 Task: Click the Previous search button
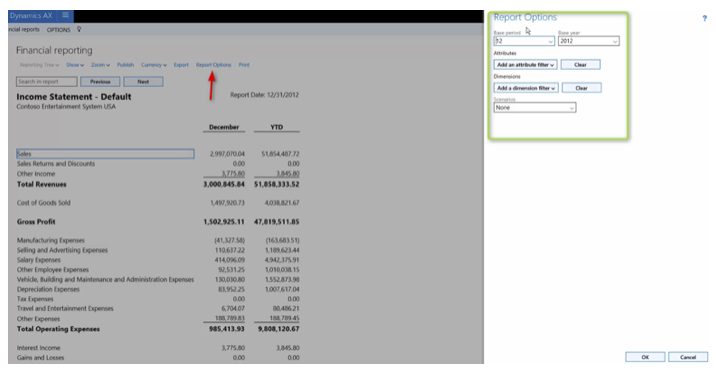click(x=100, y=82)
